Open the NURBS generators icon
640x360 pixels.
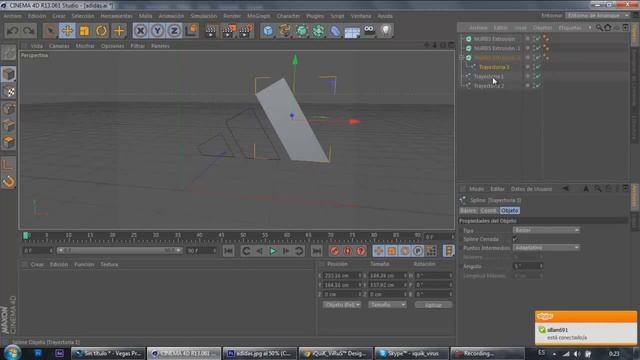click(x=302, y=31)
